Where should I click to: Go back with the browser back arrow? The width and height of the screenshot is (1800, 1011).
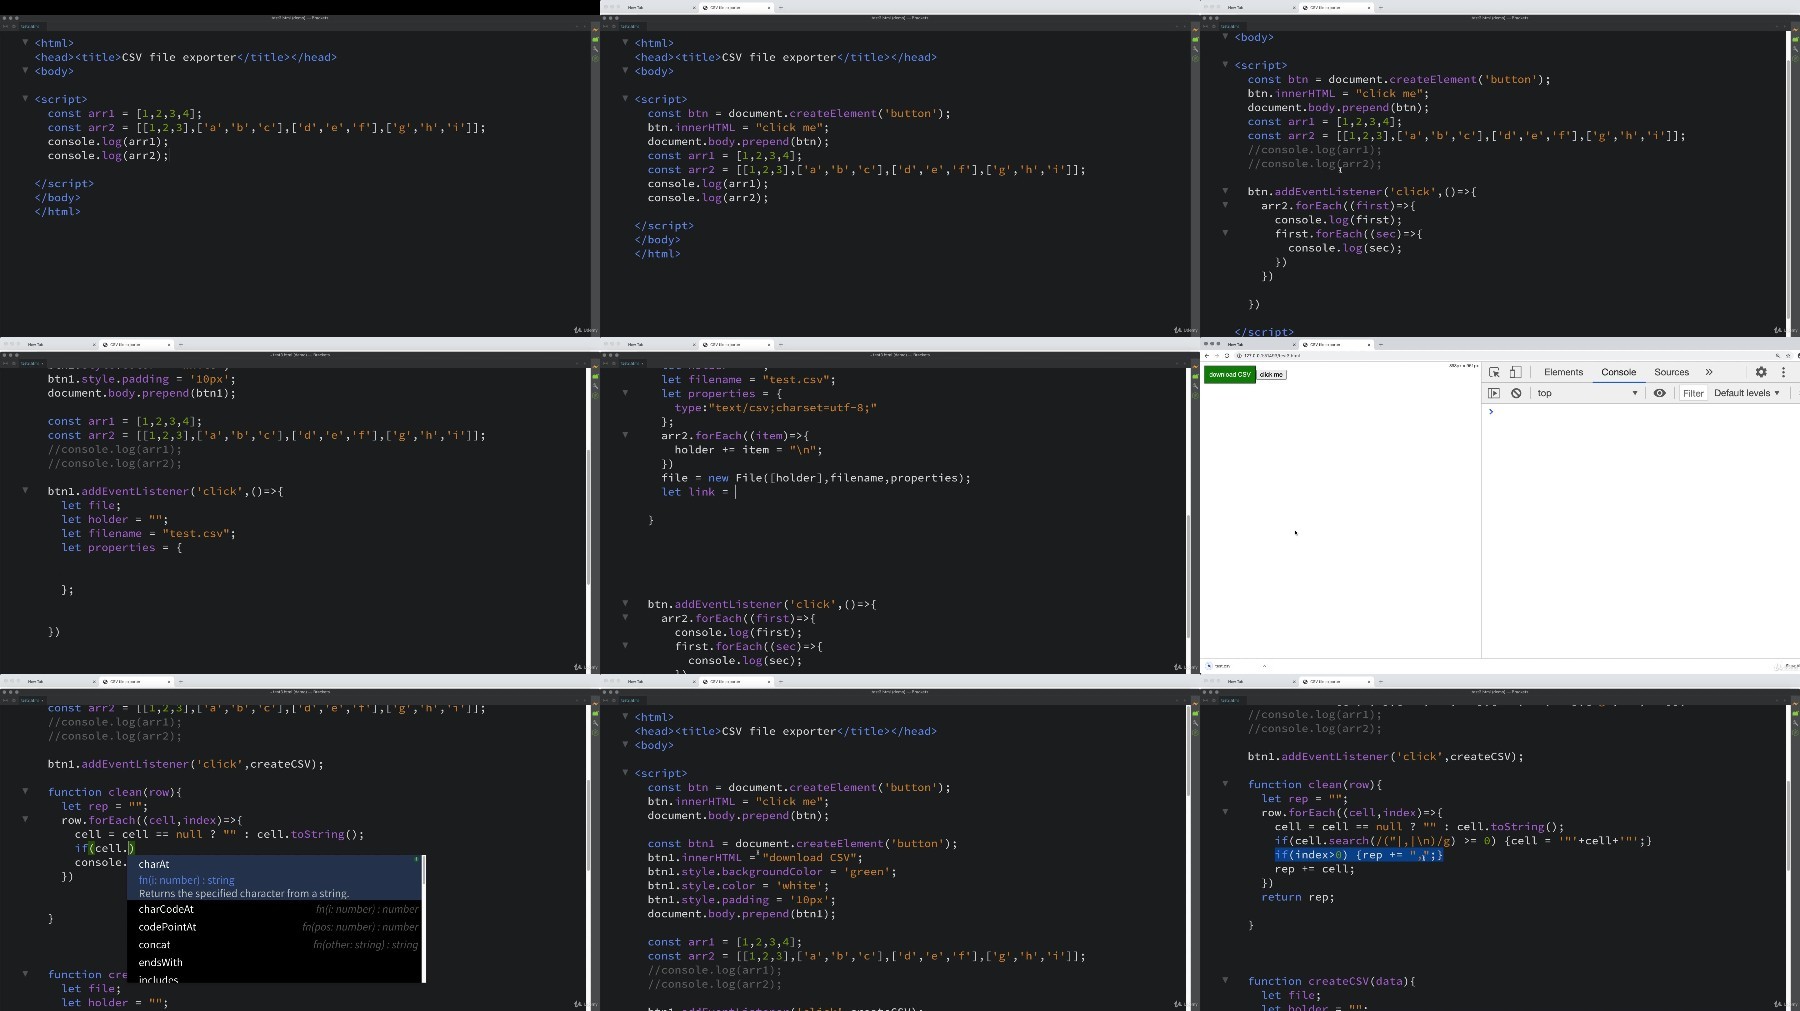pyautogui.click(x=1207, y=356)
